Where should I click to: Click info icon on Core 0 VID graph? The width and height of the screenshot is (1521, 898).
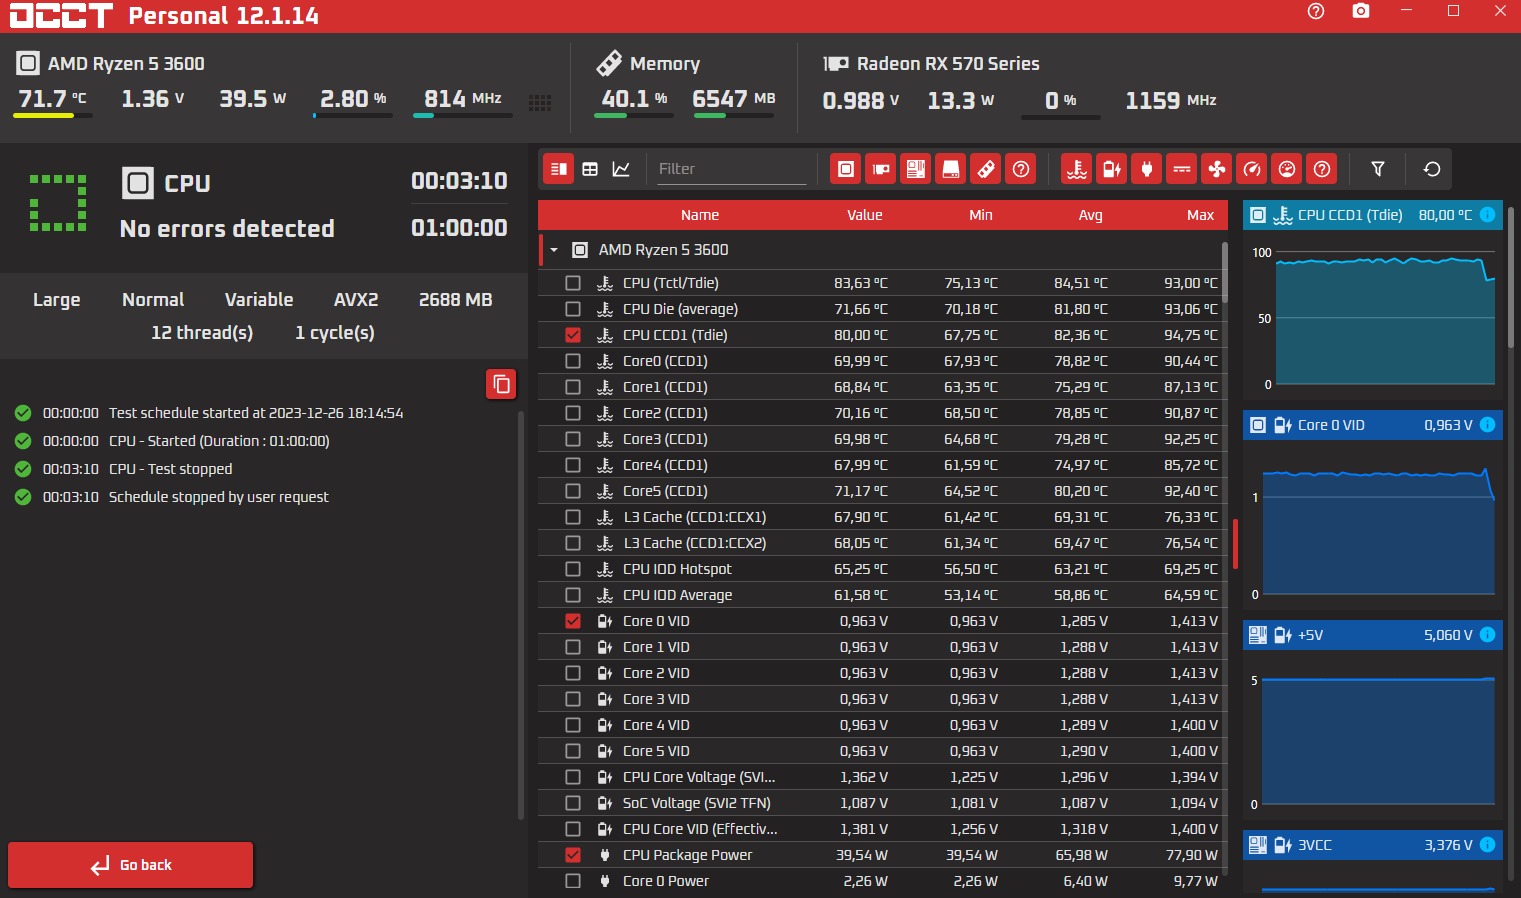[1487, 425]
